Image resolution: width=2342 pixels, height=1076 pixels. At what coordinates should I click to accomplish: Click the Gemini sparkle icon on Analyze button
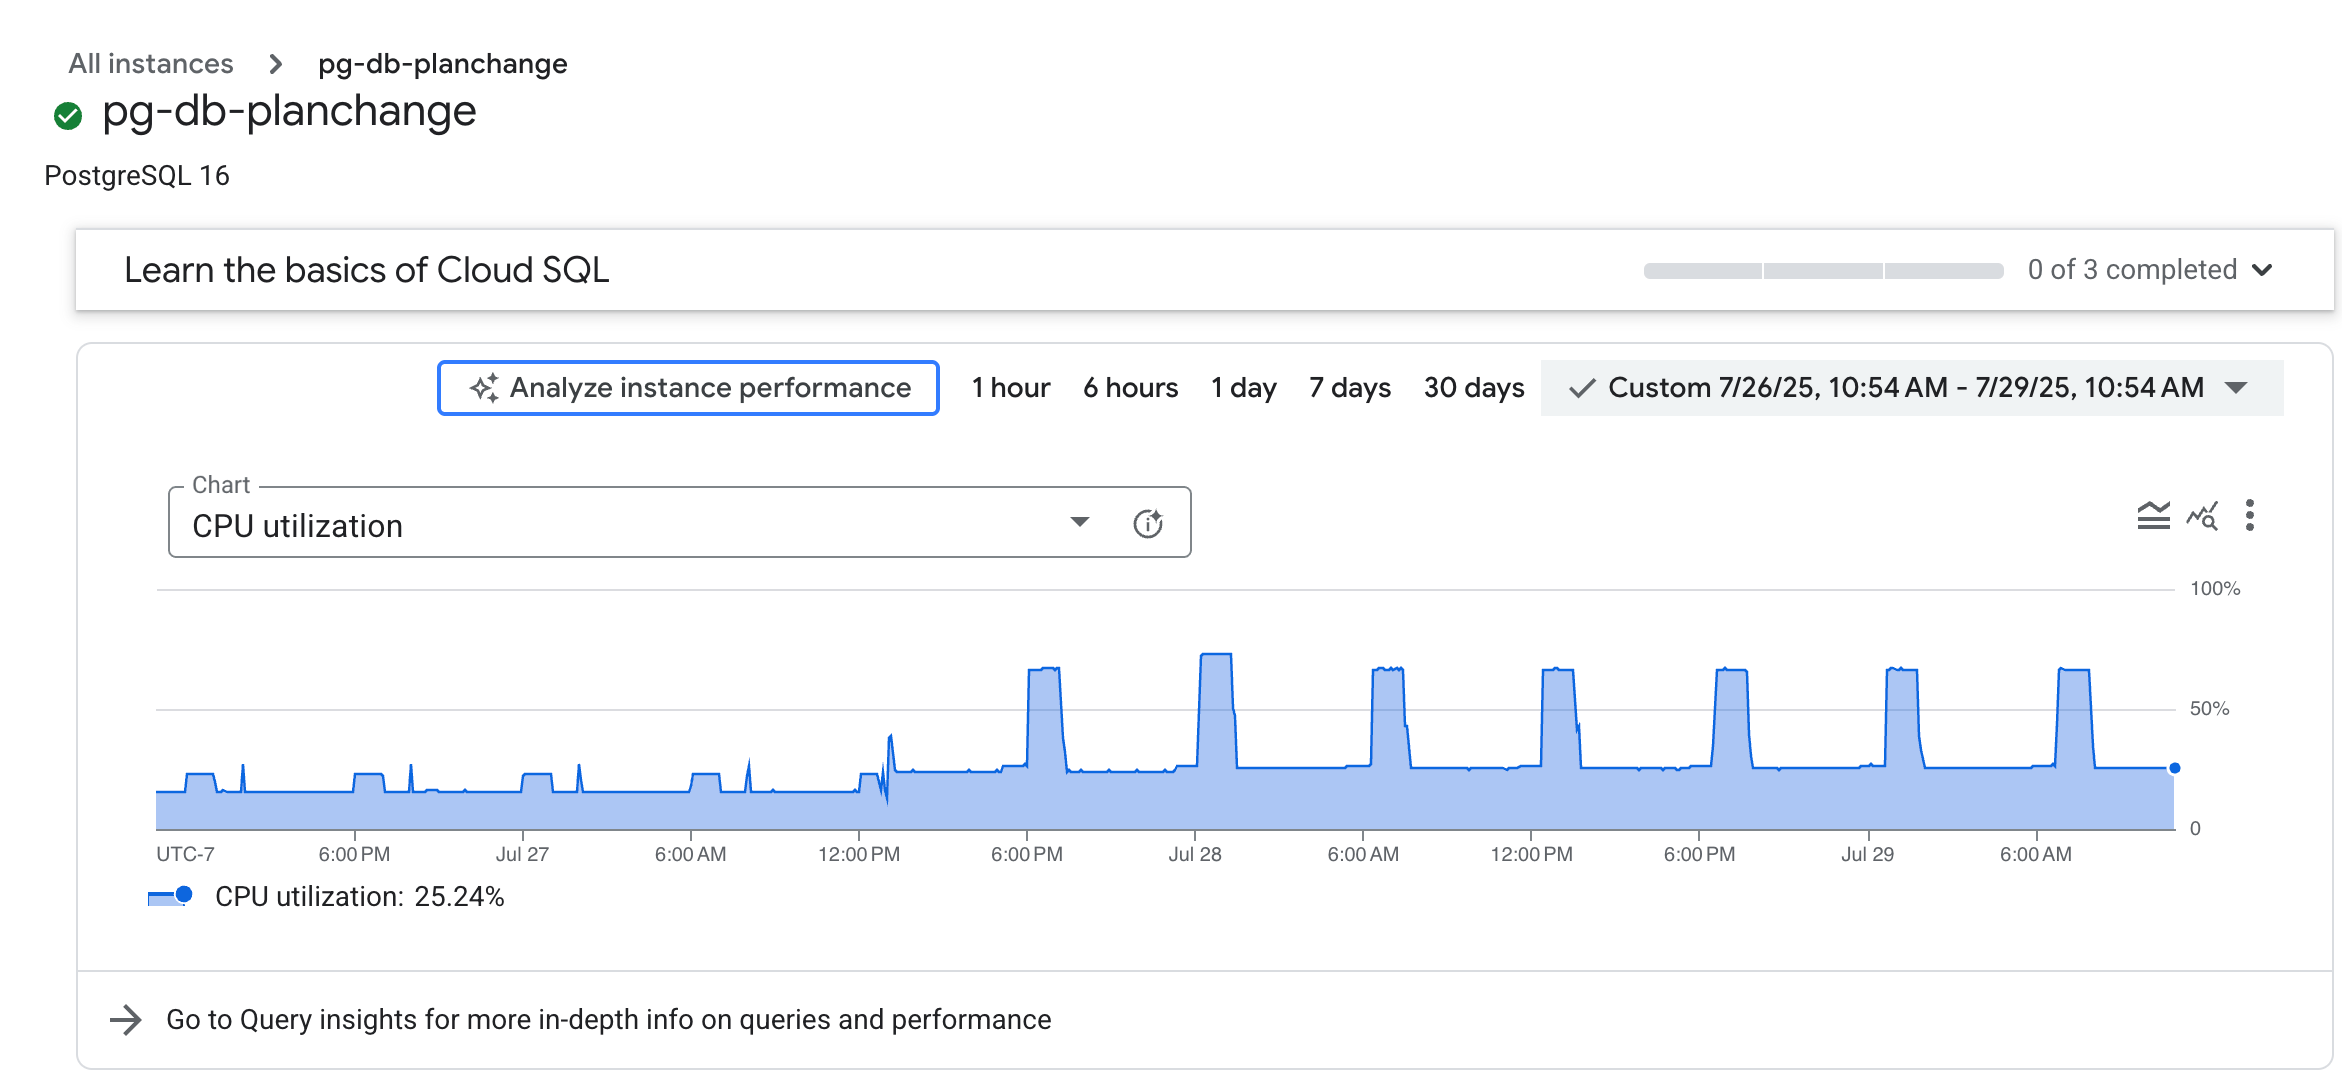(485, 388)
